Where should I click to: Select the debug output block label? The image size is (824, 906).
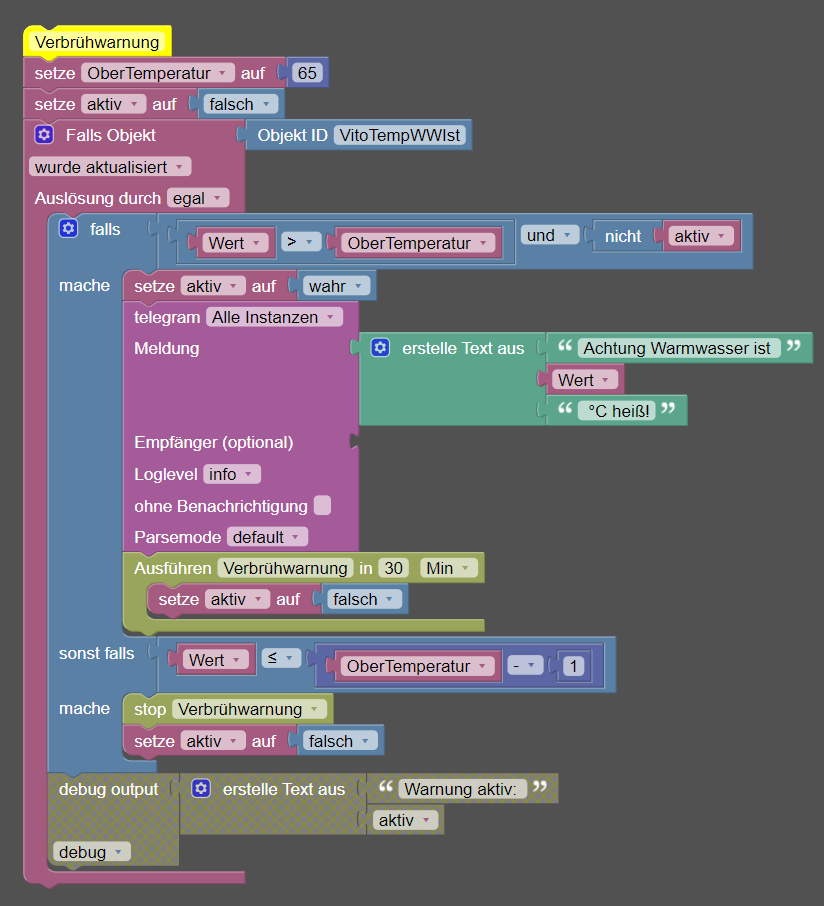108,789
